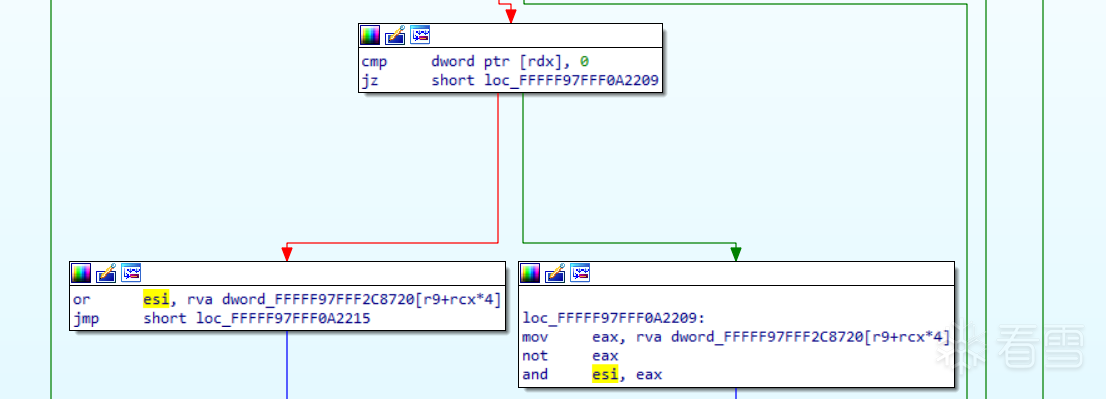Click 'jmp' mnemonic in left block
Screen dimensions: 1106x399
pos(86,319)
